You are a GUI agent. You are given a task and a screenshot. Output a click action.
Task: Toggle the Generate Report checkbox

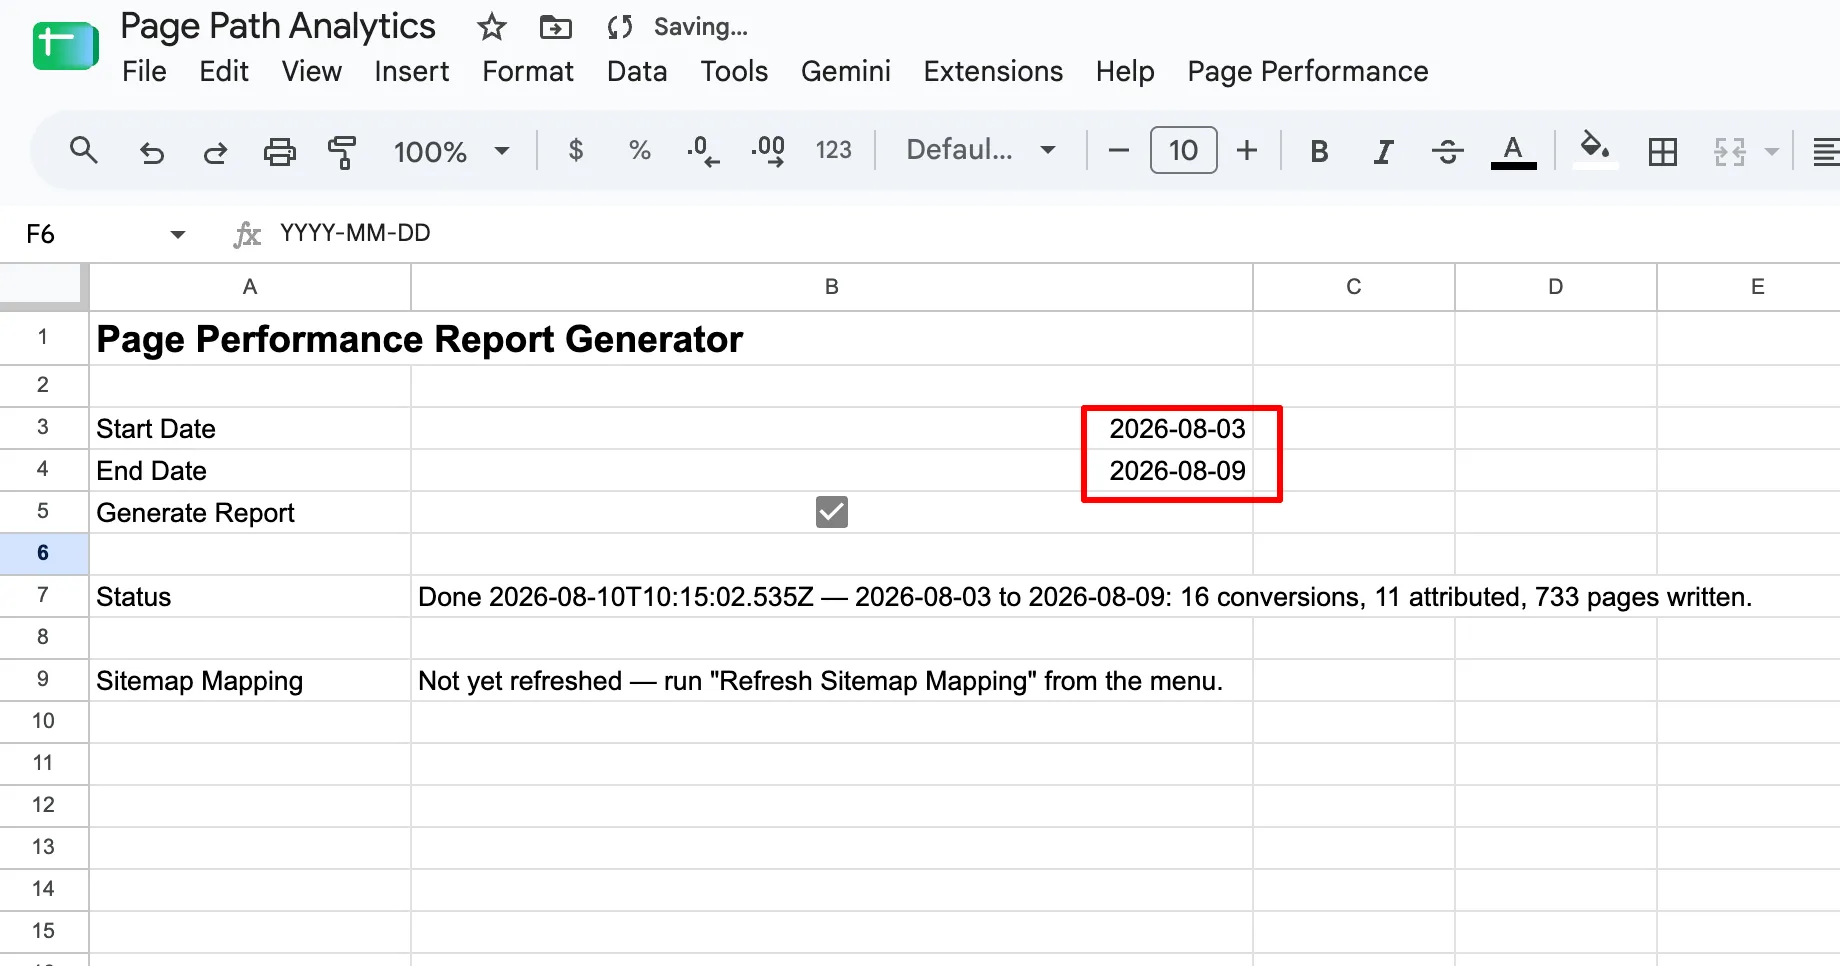coord(831,512)
